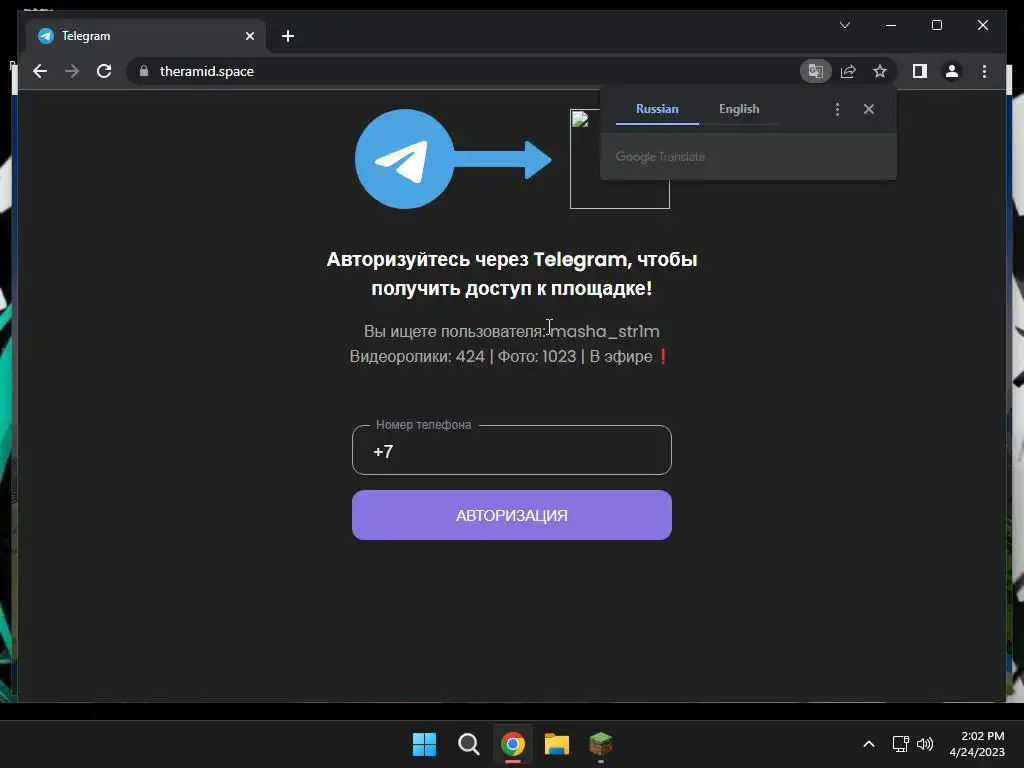Open the tab search chevron
The width and height of the screenshot is (1024, 768).
click(844, 25)
